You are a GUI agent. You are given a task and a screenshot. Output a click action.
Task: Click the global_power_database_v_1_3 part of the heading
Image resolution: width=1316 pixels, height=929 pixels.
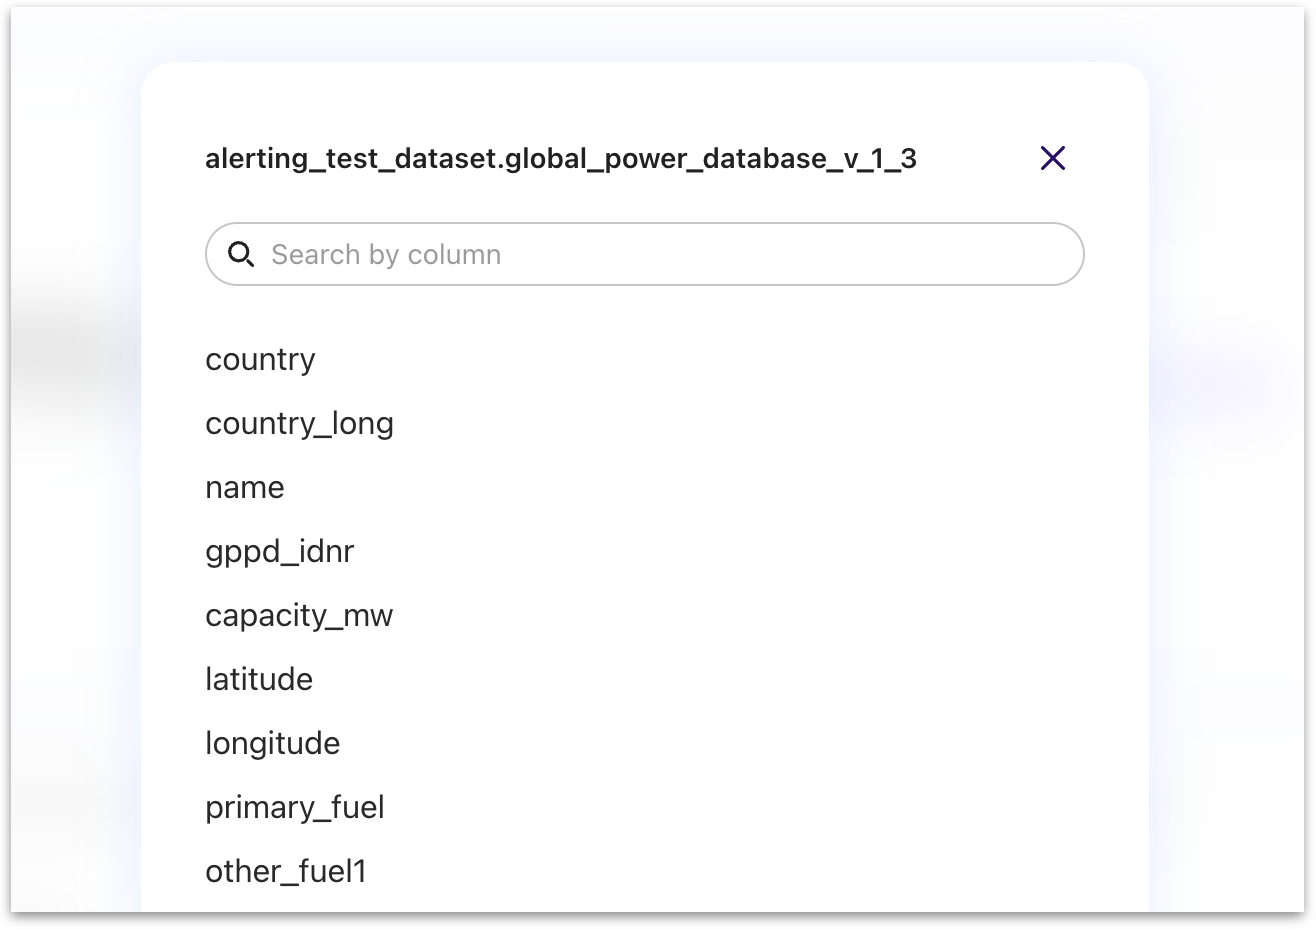click(710, 159)
